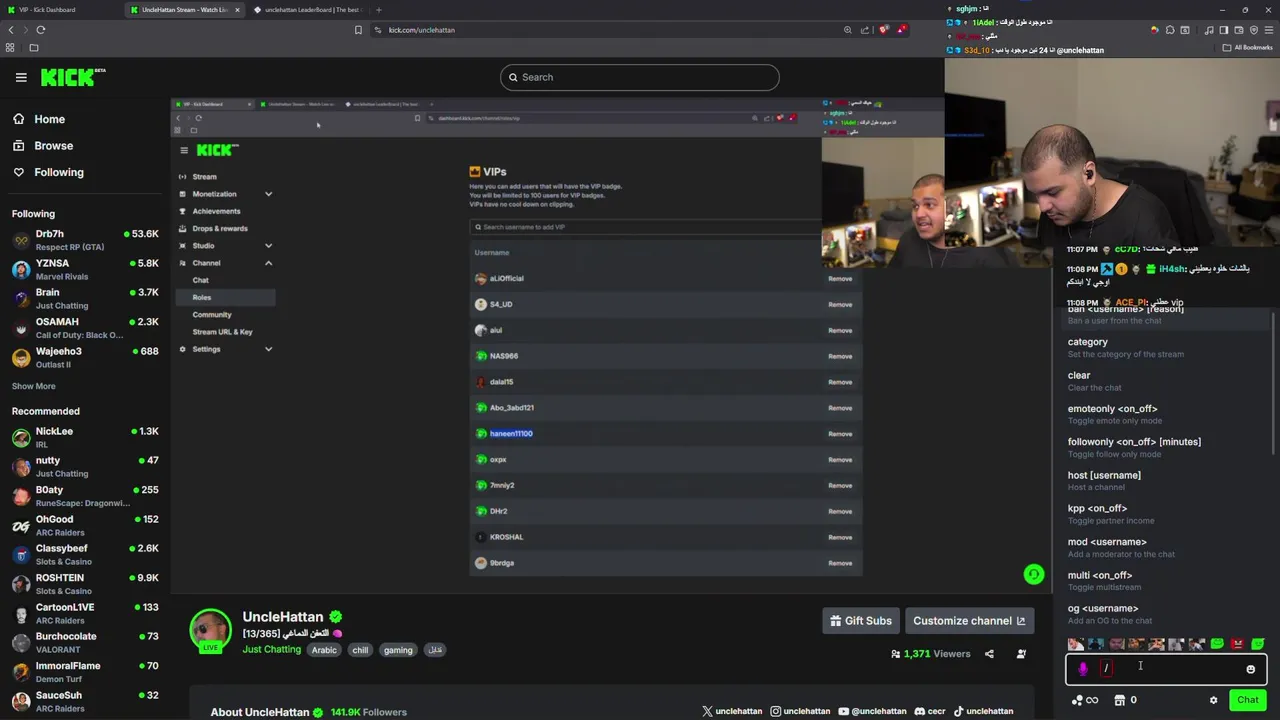Click the green refresh icon on player
Image resolution: width=1280 pixels, height=720 pixels.
(x=1034, y=574)
